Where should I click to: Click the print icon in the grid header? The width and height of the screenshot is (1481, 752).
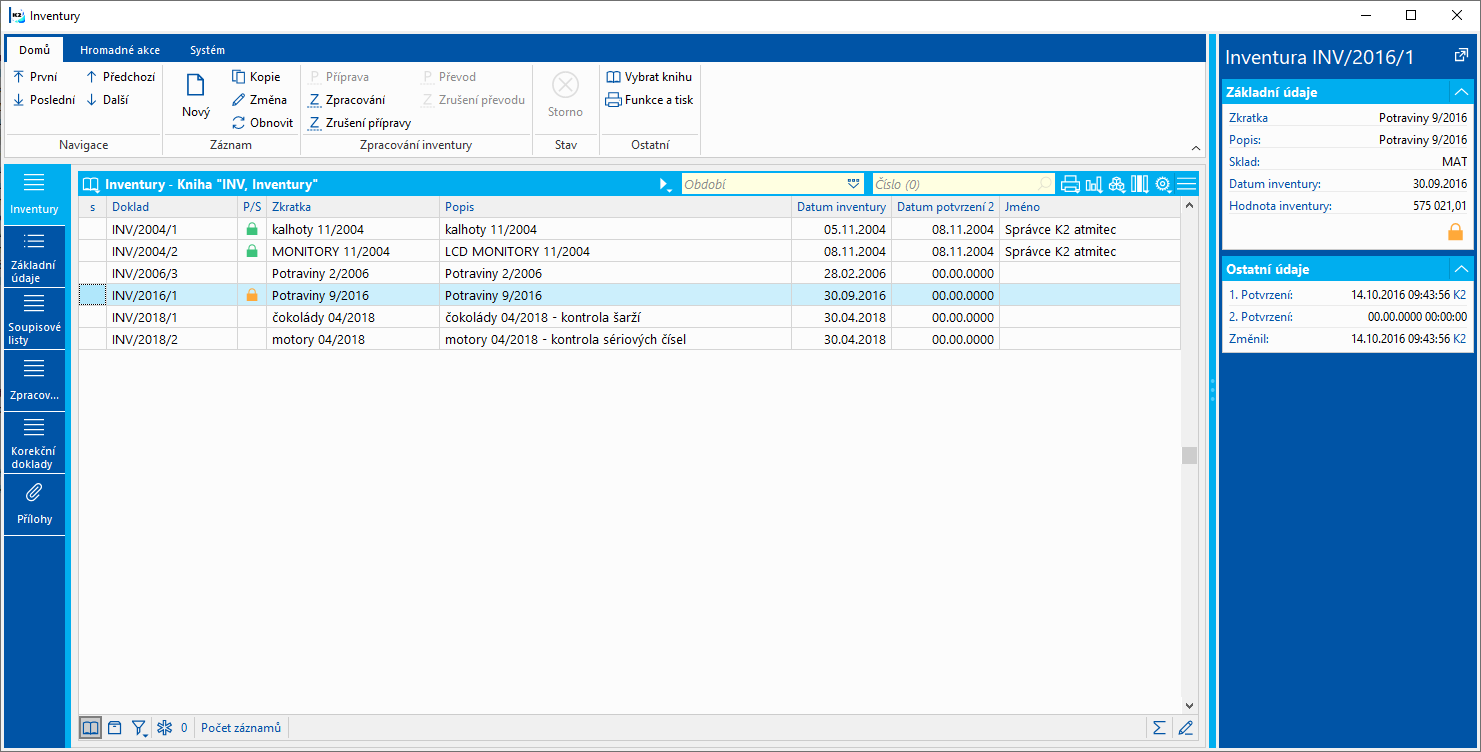tap(1070, 184)
